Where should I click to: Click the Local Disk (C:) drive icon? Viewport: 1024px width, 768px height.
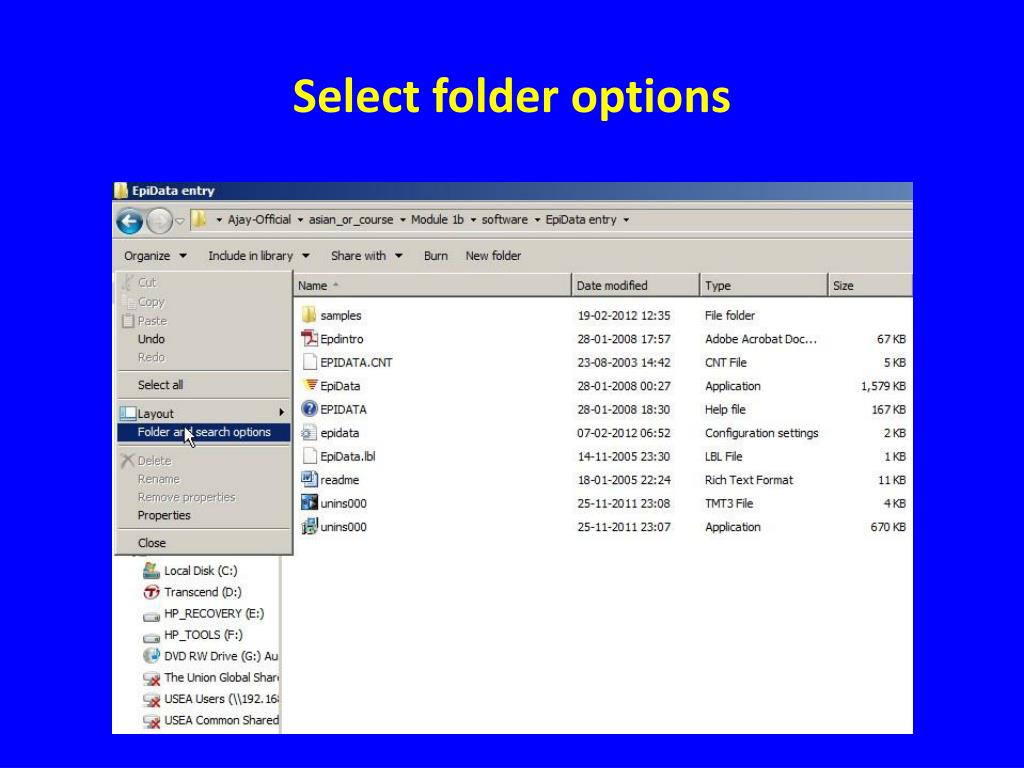point(151,570)
